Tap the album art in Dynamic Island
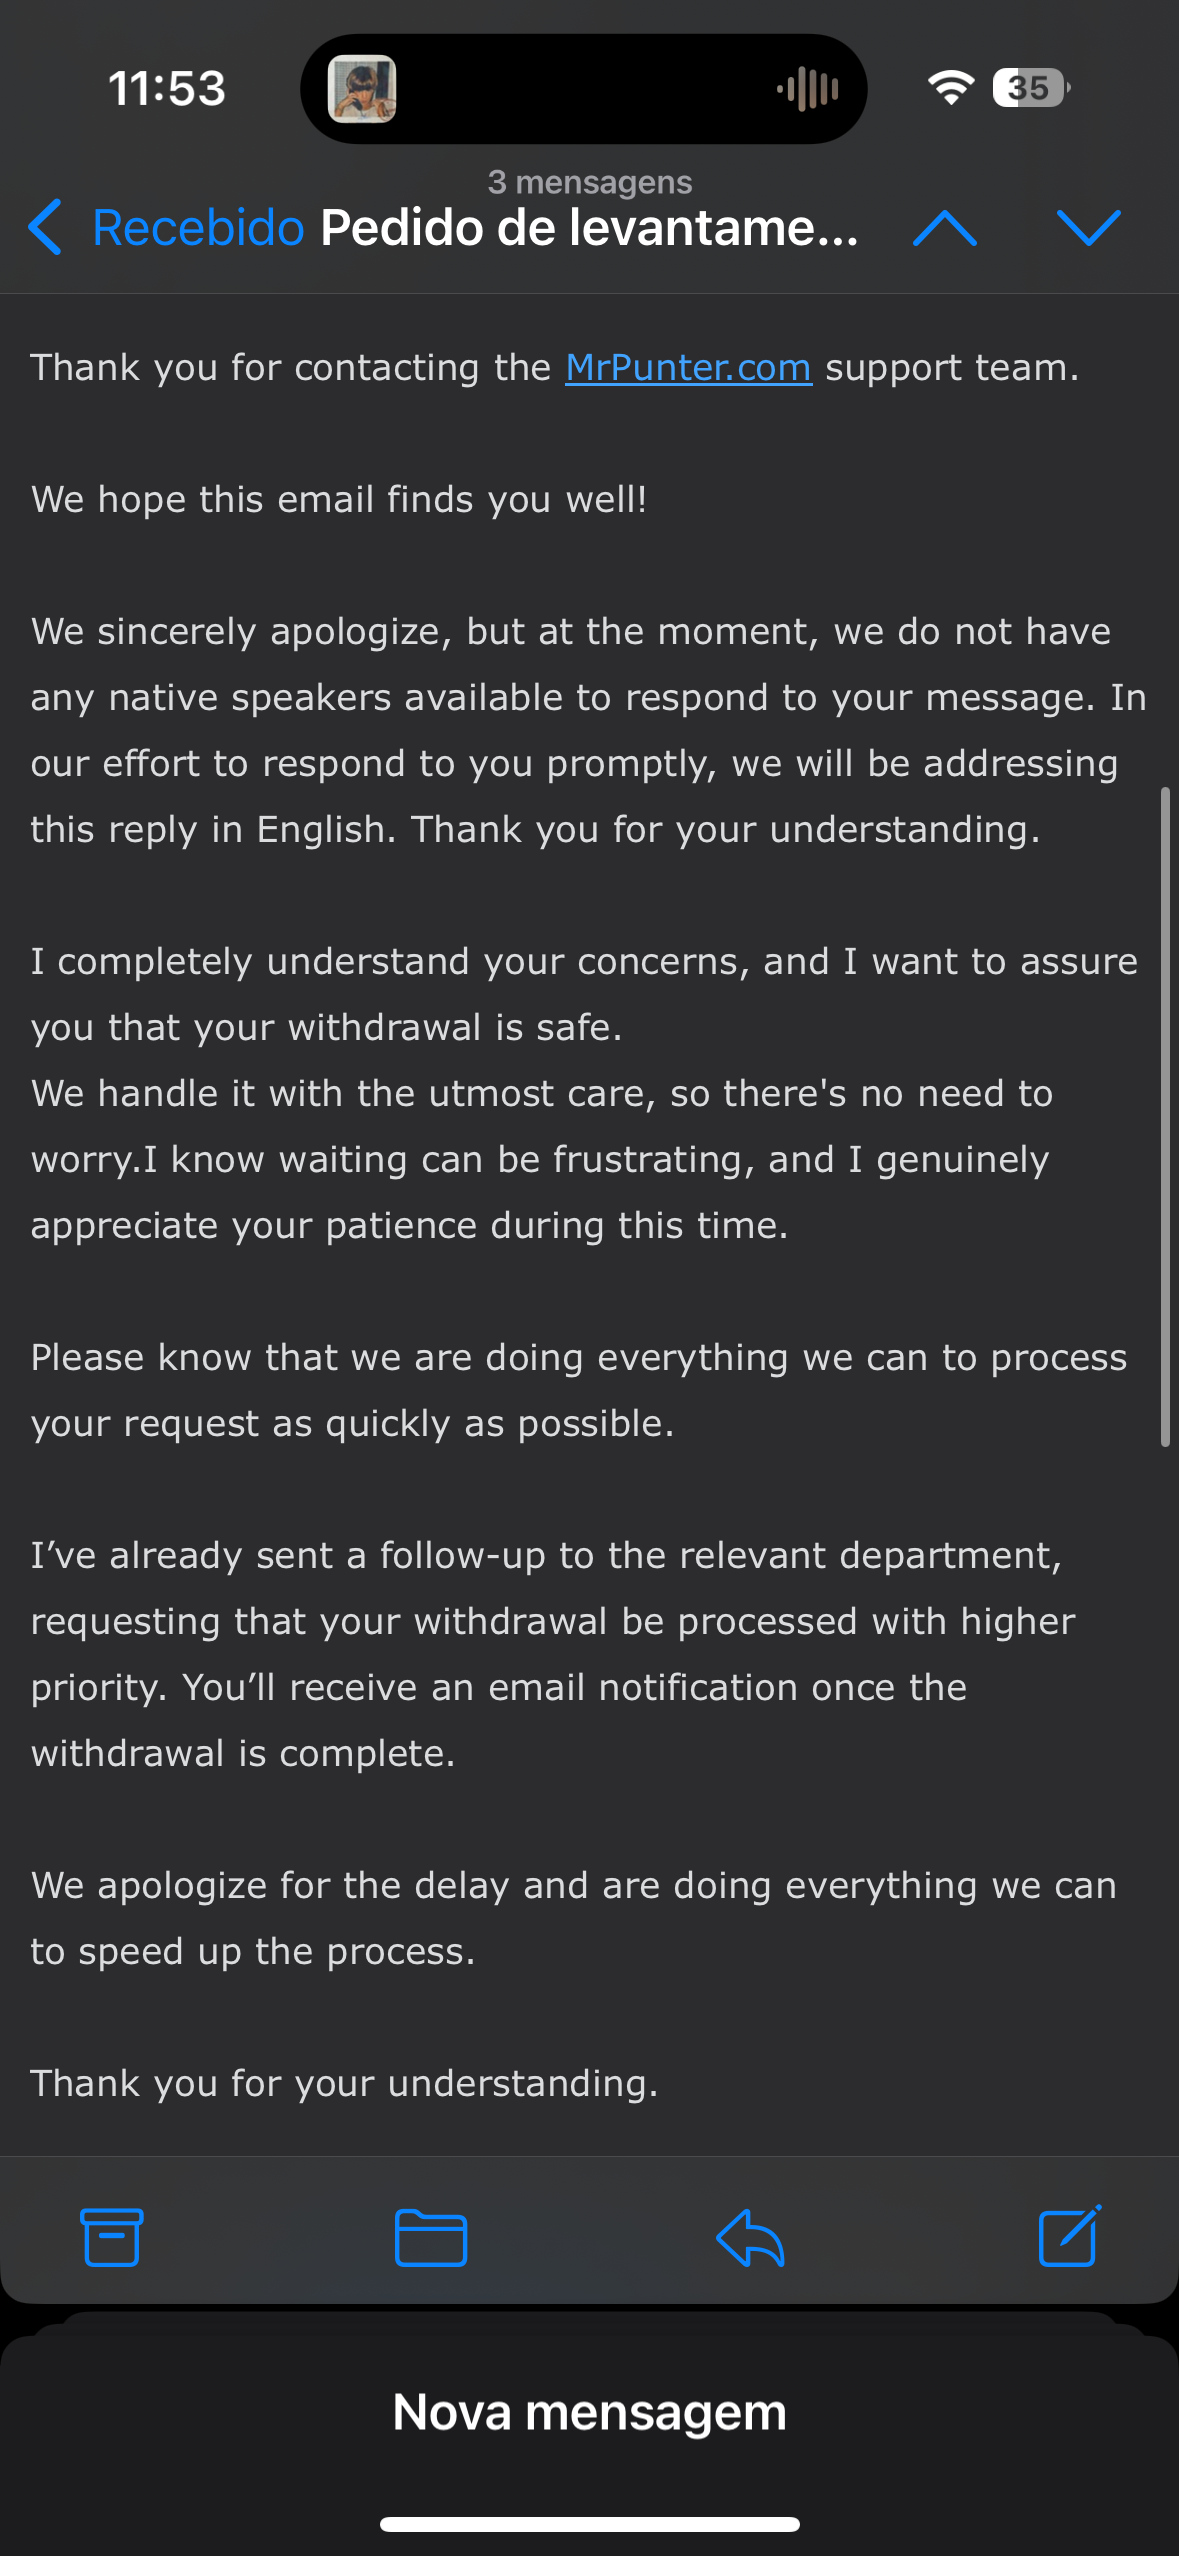This screenshot has width=1179, height=2556. tap(362, 89)
